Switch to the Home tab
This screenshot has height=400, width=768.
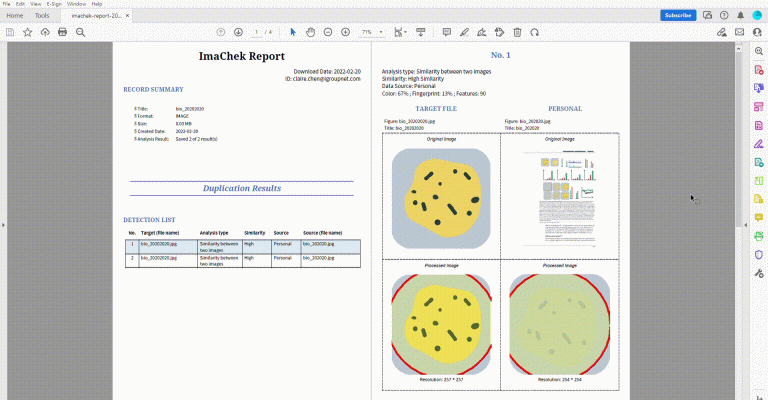(x=15, y=15)
